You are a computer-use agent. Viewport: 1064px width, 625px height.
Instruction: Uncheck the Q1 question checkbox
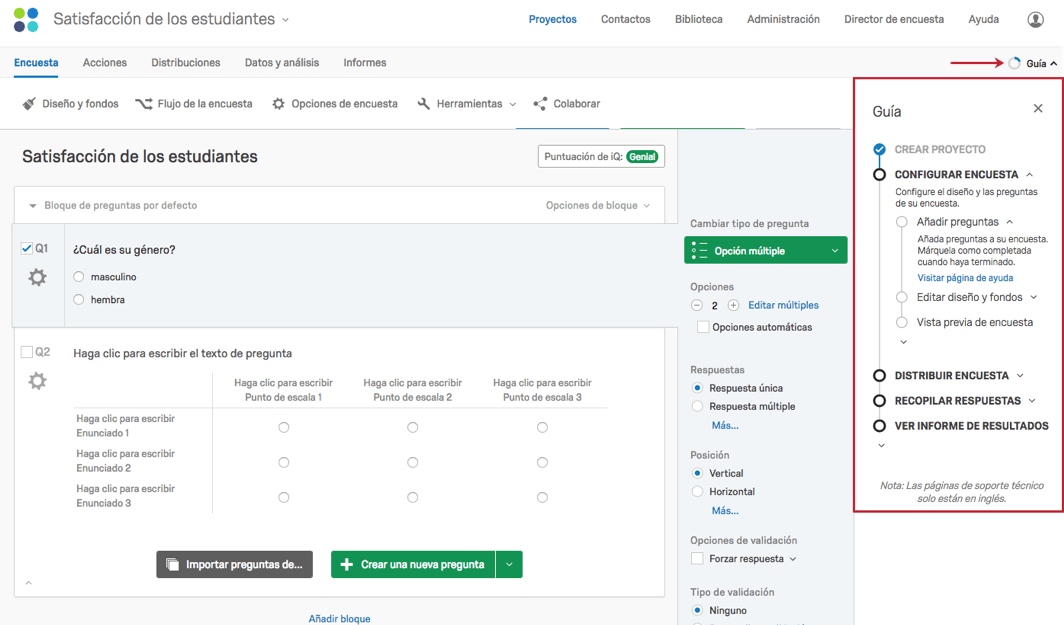click(26, 248)
